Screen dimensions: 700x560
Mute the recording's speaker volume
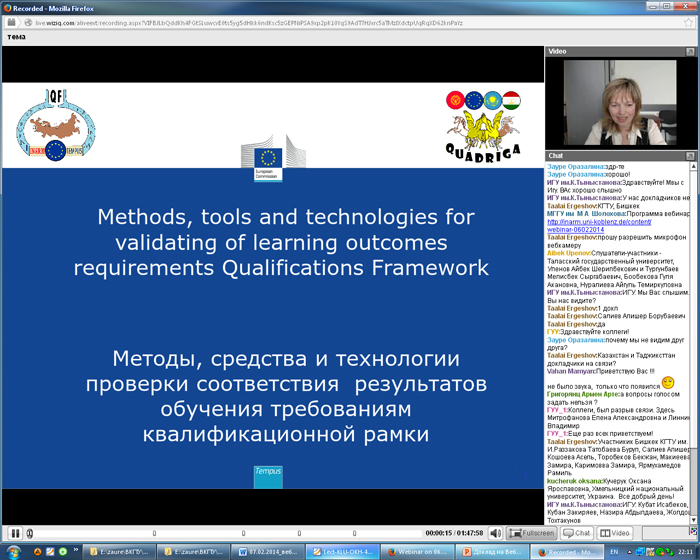tap(495, 533)
